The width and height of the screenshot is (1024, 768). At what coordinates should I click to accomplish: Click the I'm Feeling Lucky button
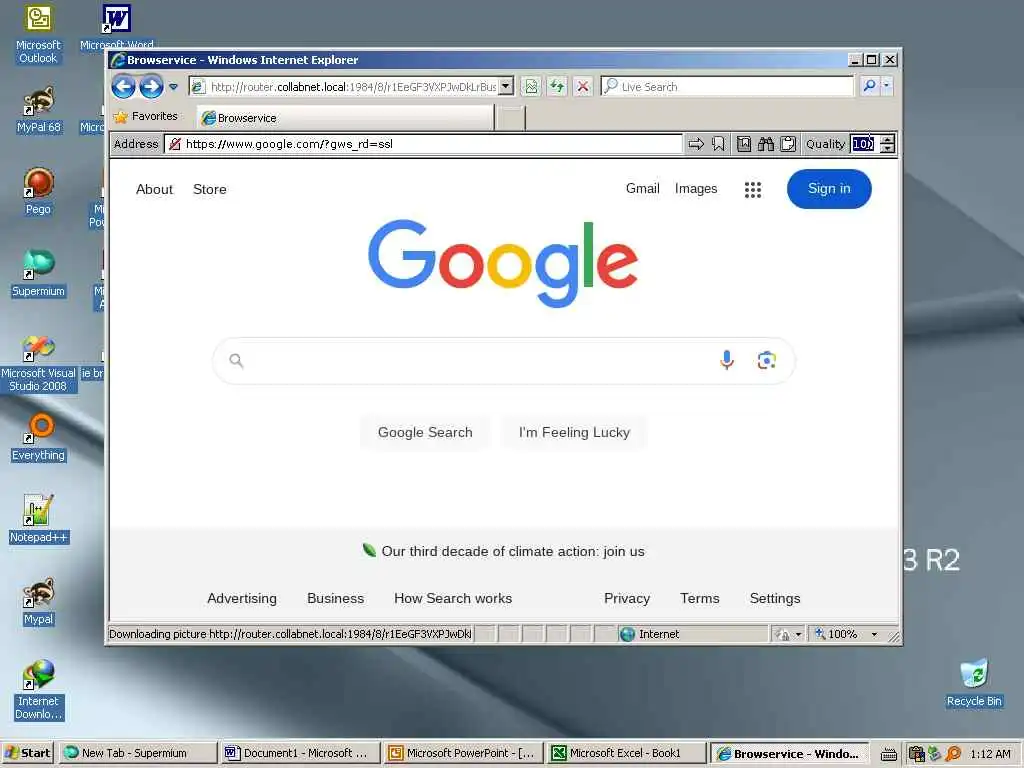pos(574,432)
